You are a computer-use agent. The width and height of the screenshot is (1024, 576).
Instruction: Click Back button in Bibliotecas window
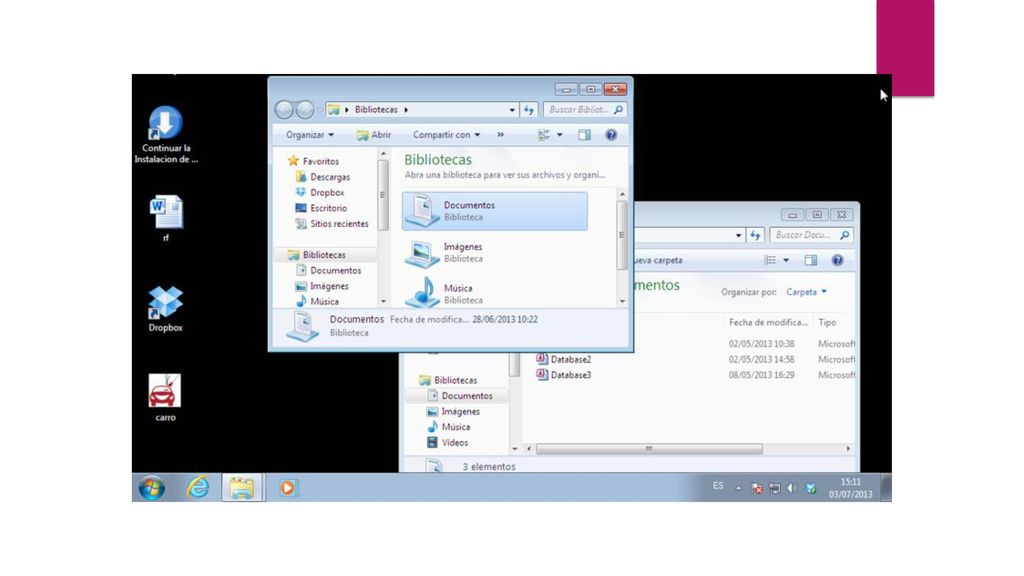point(284,110)
